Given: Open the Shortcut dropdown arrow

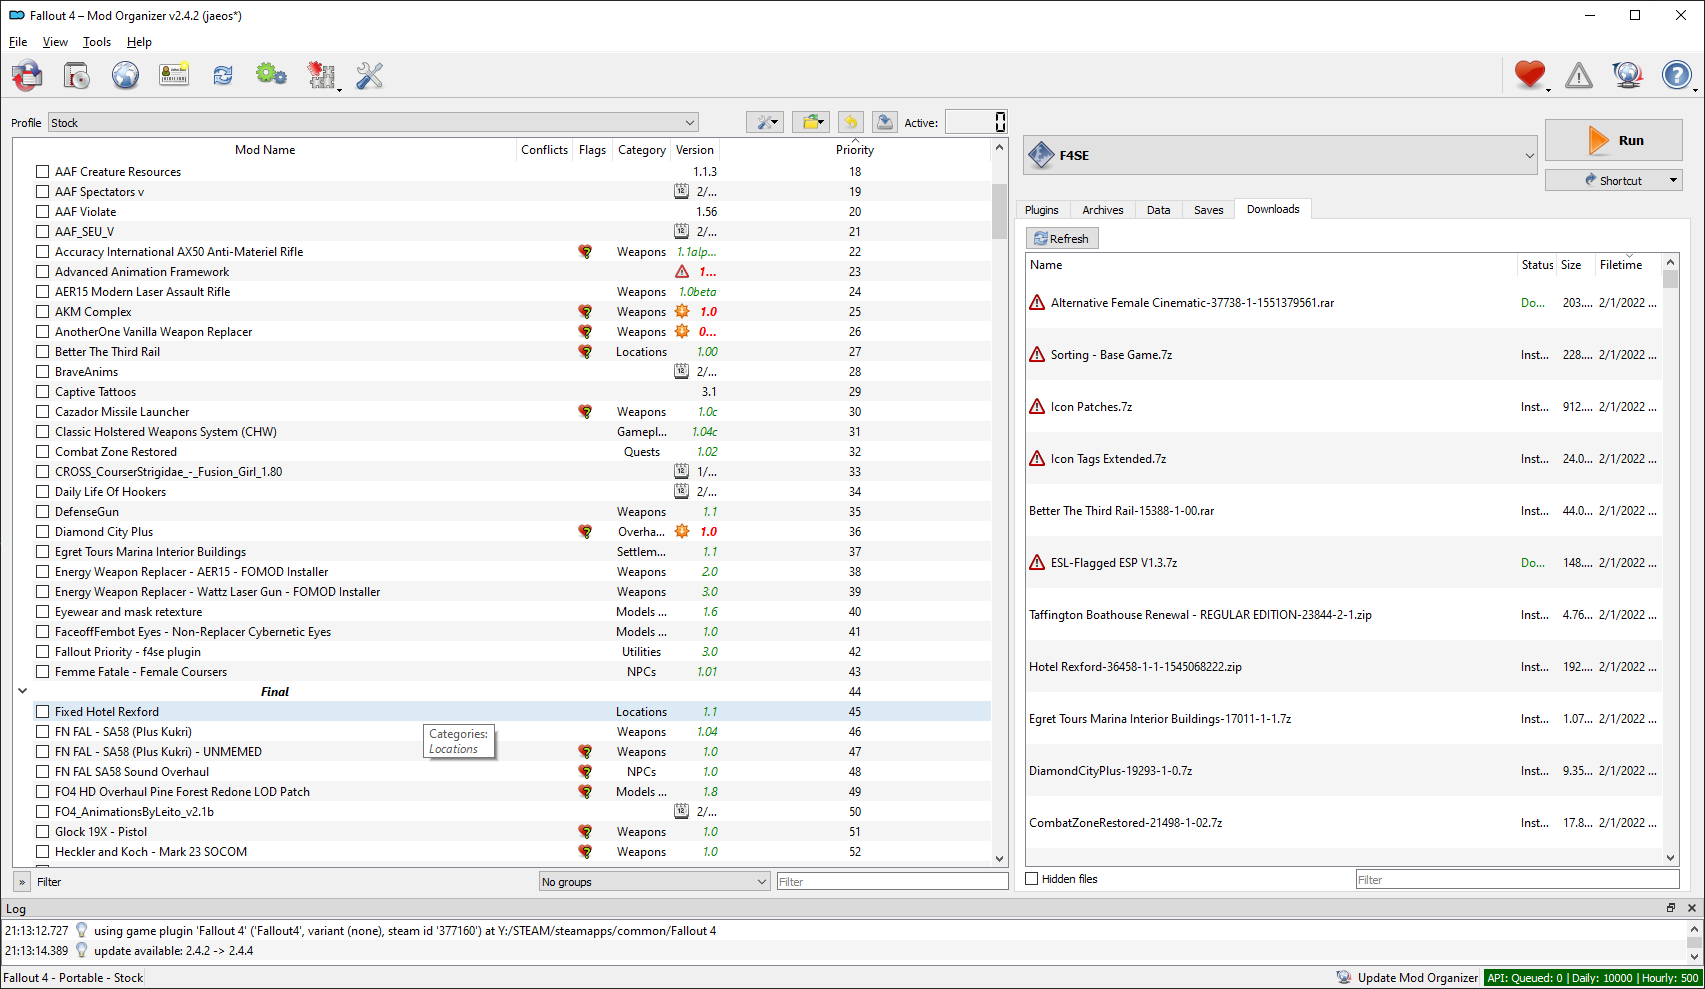Looking at the screenshot, I should (x=1673, y=181).
